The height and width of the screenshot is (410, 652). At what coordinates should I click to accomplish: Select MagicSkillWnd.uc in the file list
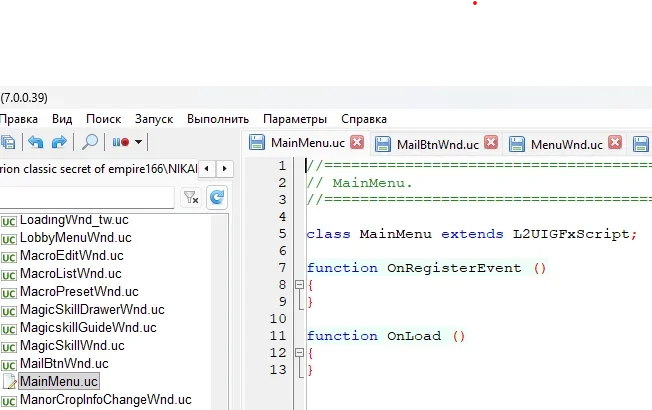coord(64,345)
